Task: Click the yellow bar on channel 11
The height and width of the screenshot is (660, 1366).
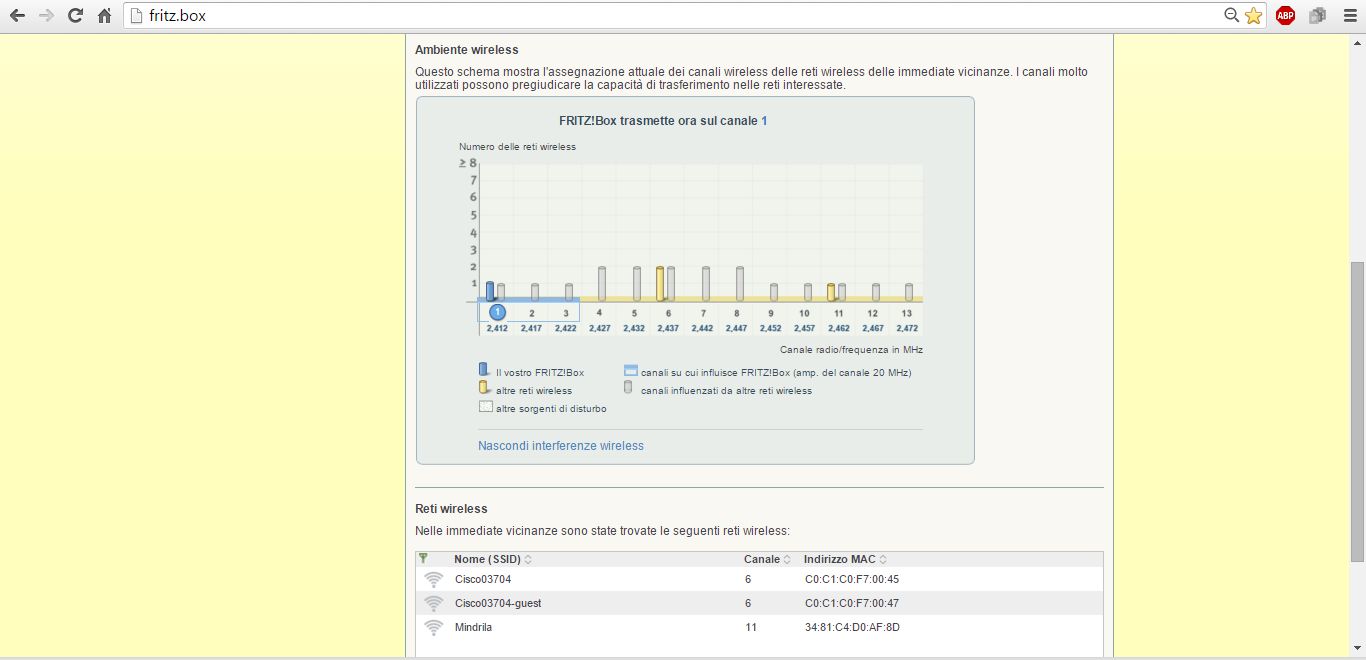Action: (x=831, y=292)
